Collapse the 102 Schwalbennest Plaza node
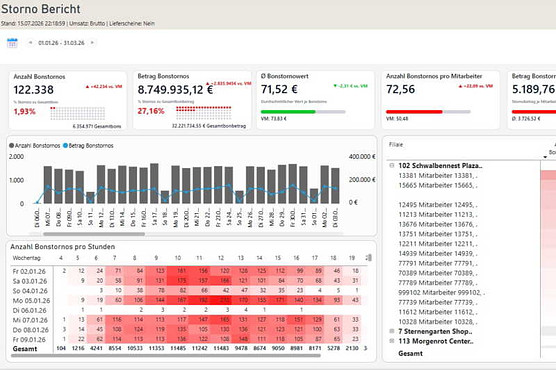The image size is (556, 370). pos(392,165)
